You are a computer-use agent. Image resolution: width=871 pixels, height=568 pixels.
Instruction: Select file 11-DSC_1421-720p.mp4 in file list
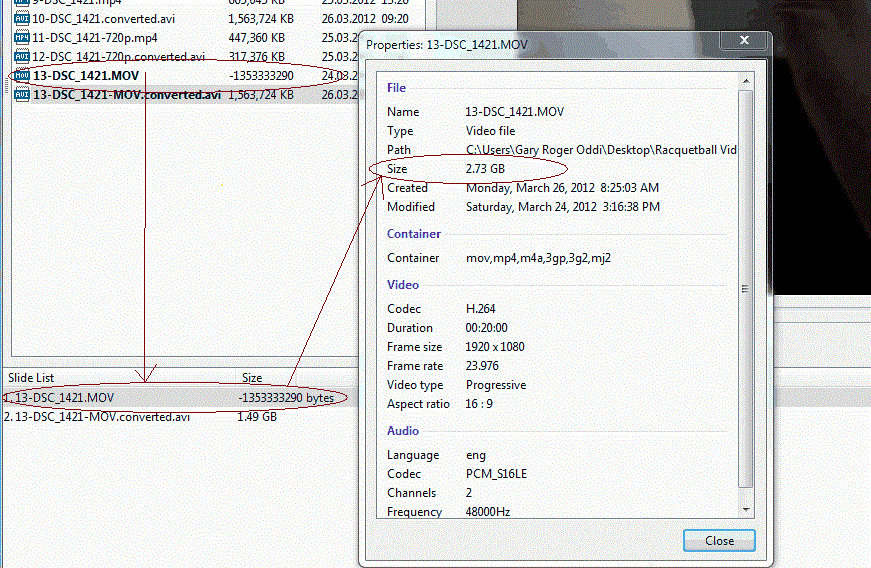point(94,38)
